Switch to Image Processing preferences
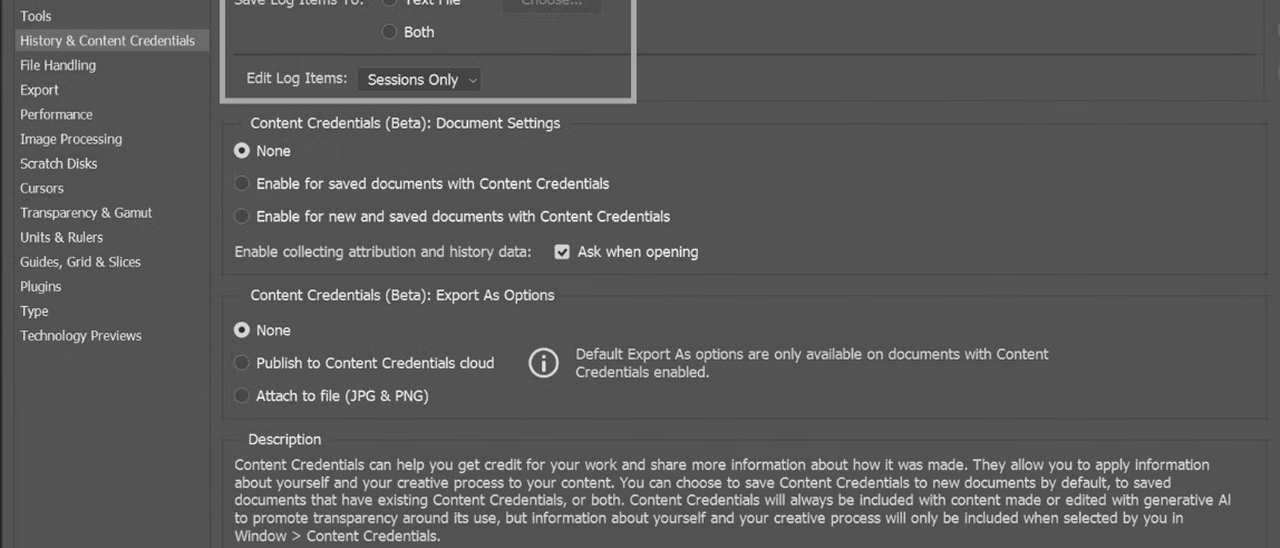Screen dimensions: 1280x548 (71, 139)
